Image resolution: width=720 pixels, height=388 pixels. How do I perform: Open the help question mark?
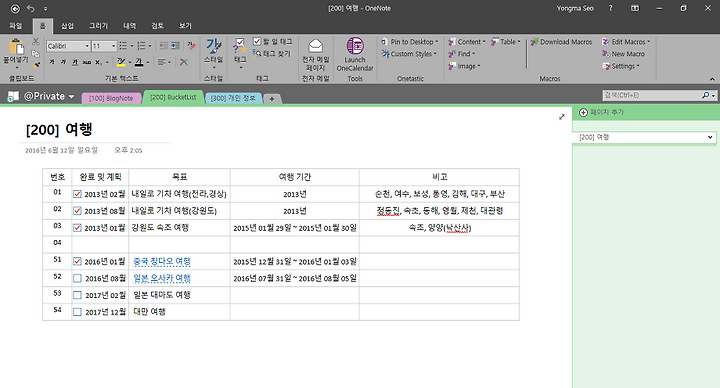[x=610, y=8]
